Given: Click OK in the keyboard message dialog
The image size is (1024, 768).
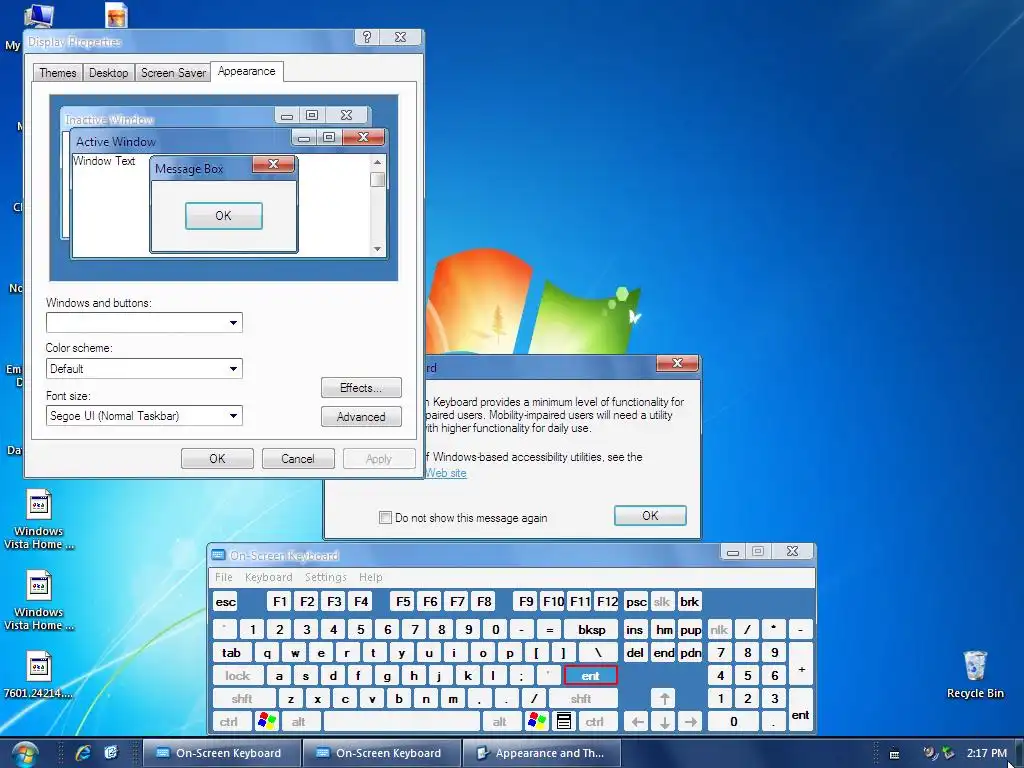Looking at the screenshot, I should click(x=650, y=515).
